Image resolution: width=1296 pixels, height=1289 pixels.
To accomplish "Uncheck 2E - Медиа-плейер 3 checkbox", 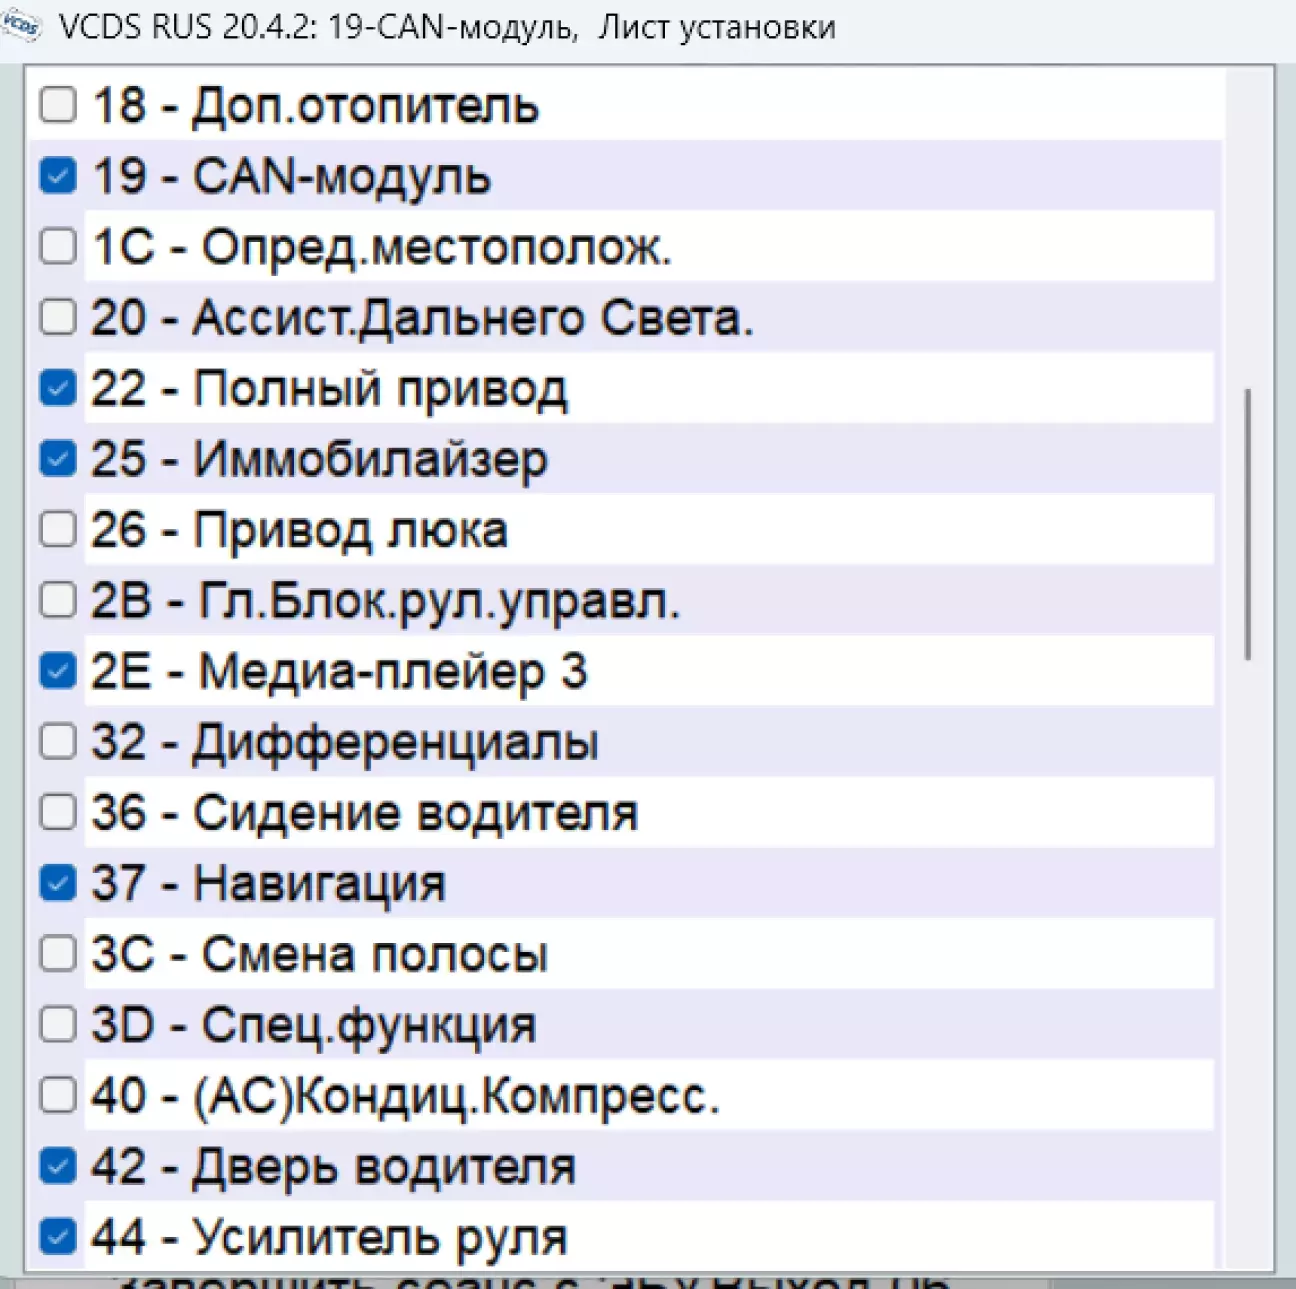I will click(x=58, y=671).
